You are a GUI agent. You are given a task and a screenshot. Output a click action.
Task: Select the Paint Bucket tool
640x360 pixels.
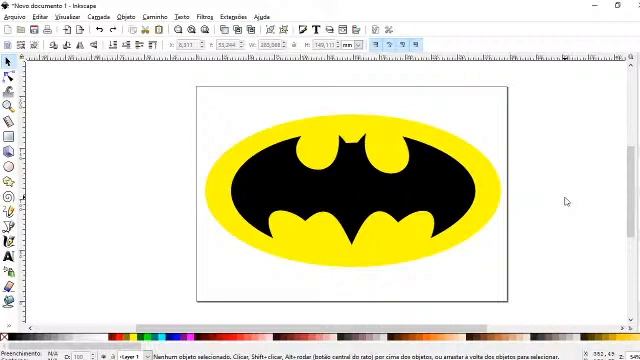tap(8, 301)
